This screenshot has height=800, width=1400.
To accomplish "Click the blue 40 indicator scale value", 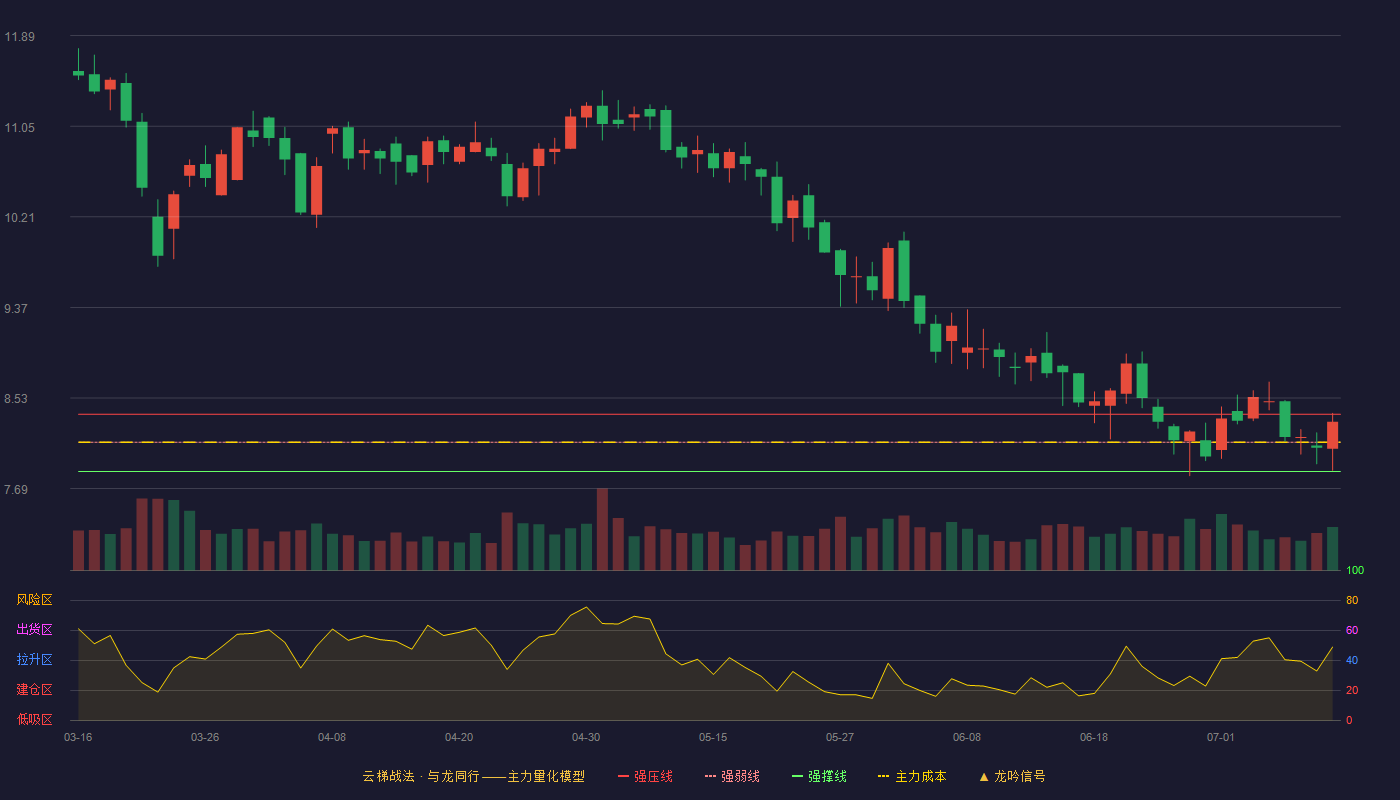I will (x=1352, y=661).
